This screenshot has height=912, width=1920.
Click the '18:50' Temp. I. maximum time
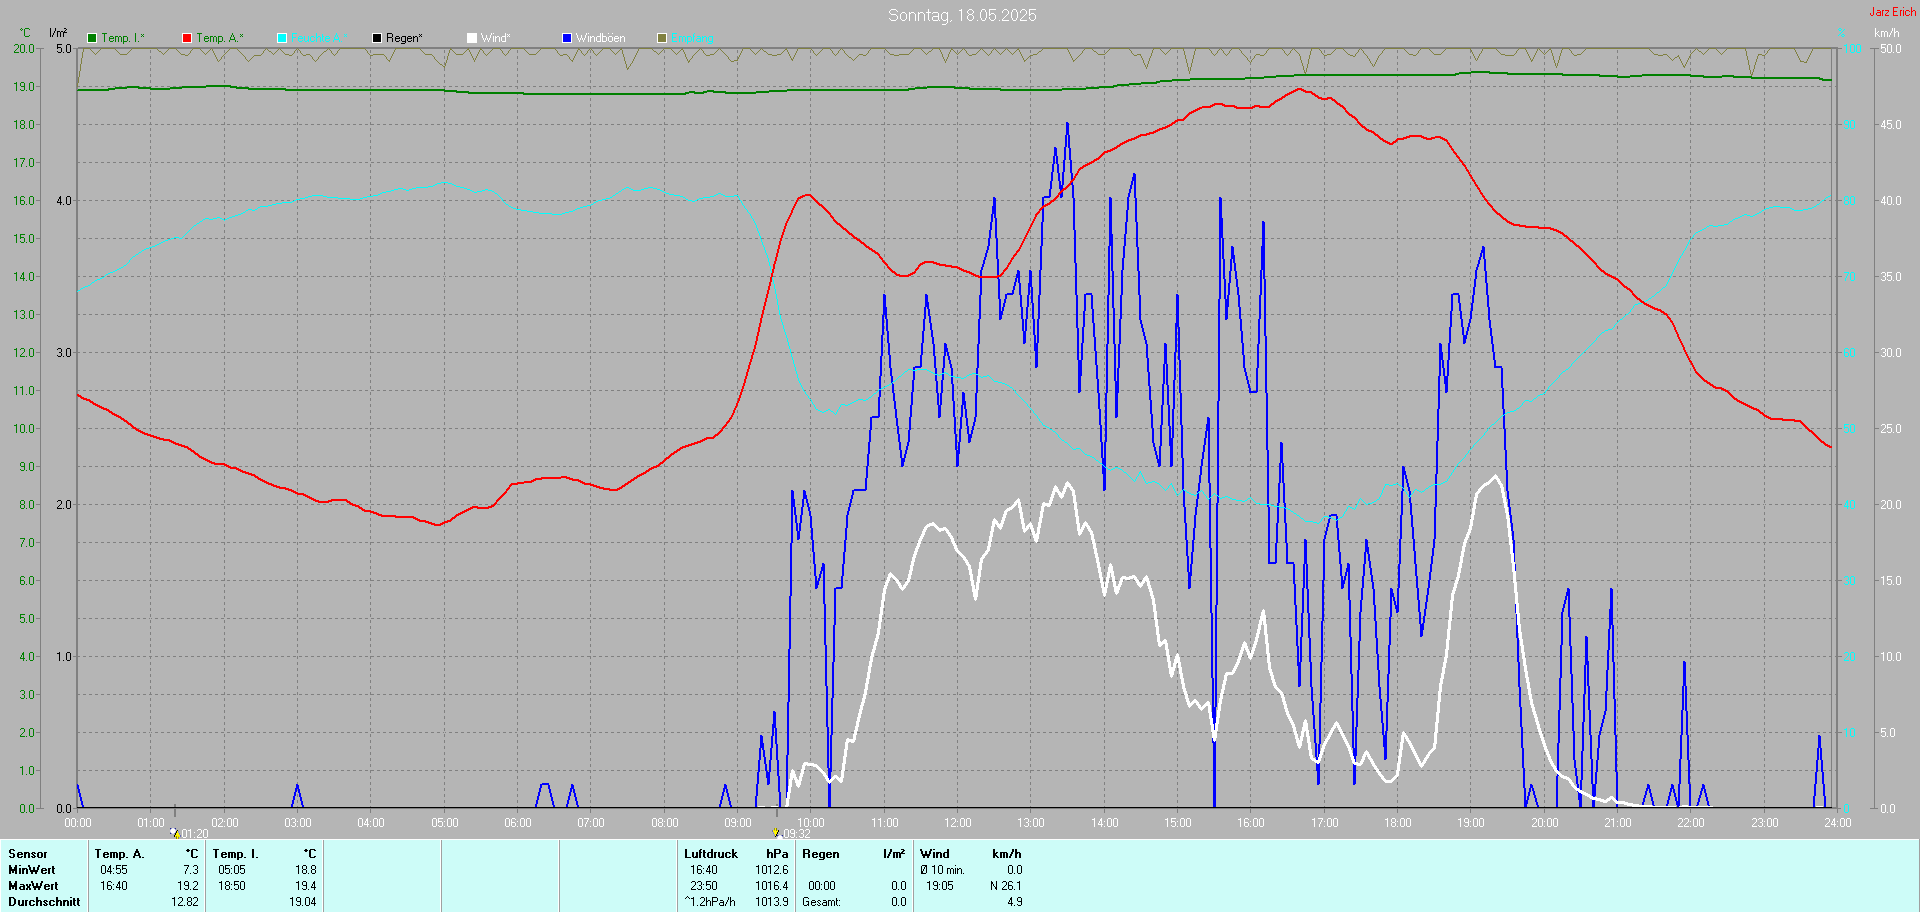pyautogui.click(x=232, y=886)
